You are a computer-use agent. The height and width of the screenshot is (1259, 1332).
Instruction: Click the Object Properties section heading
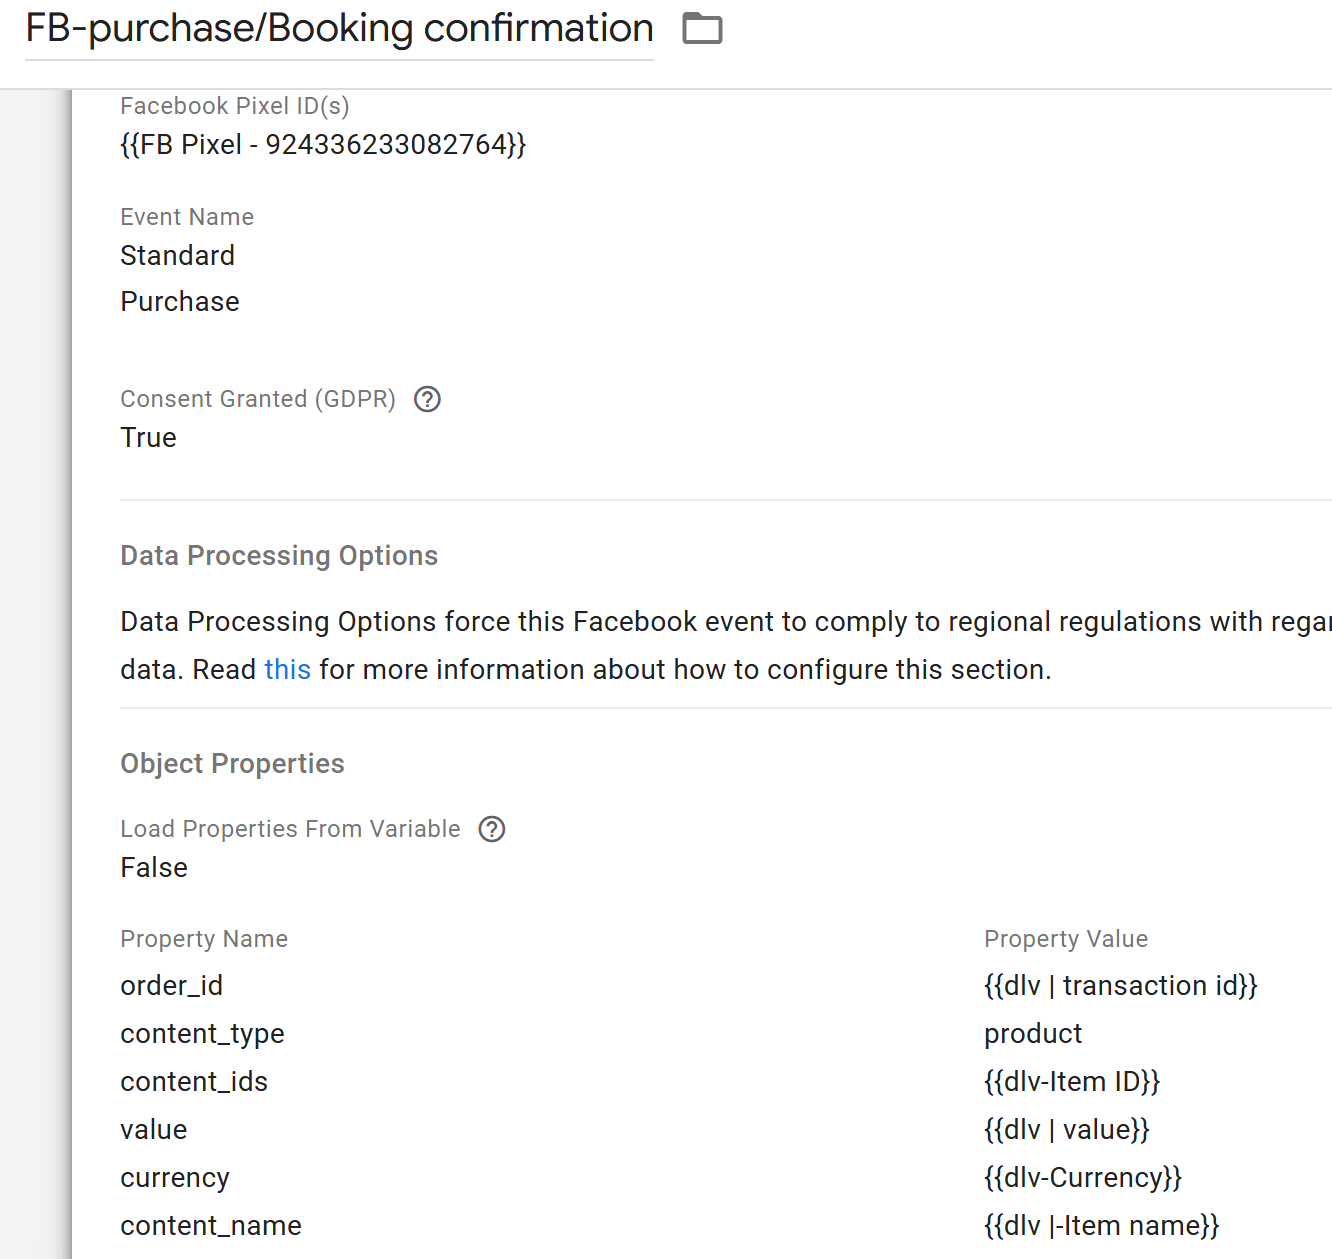point(232,764)
